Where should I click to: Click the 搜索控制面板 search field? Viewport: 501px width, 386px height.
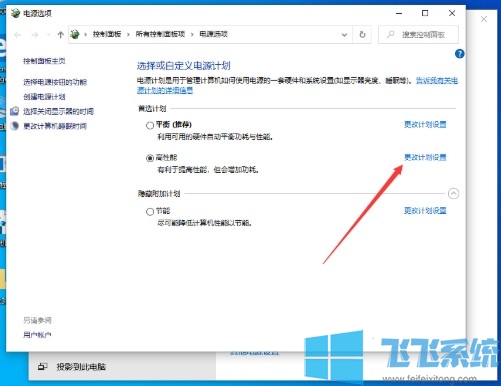tap(418, 34)
